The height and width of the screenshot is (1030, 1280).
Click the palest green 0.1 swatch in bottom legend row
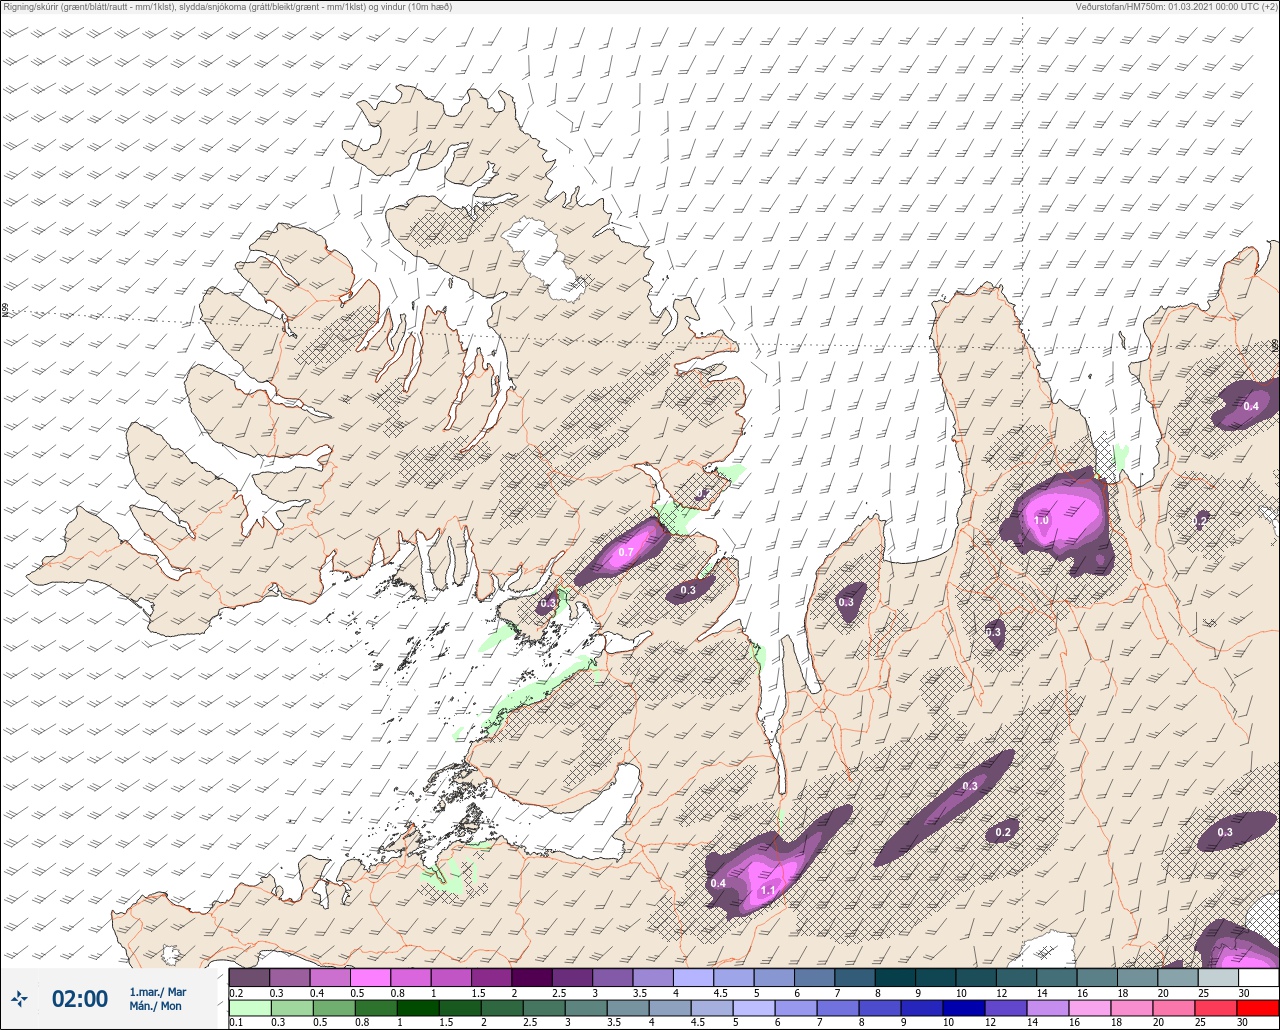click(x=249, y=1008)
